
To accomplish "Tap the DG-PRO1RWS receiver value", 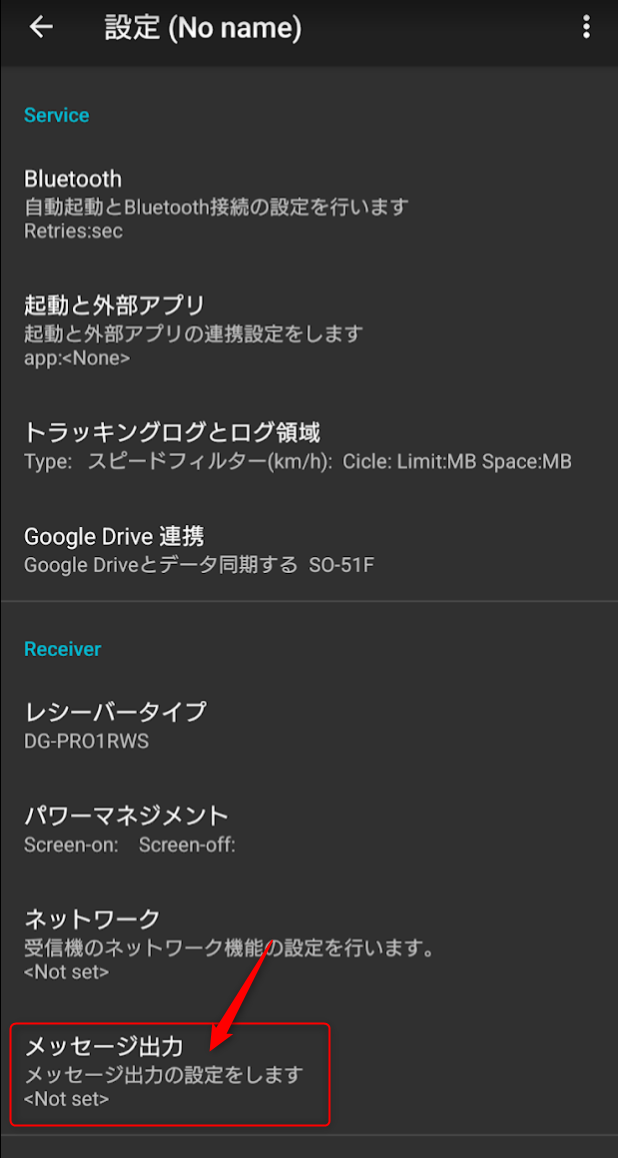I will [87, 741].
